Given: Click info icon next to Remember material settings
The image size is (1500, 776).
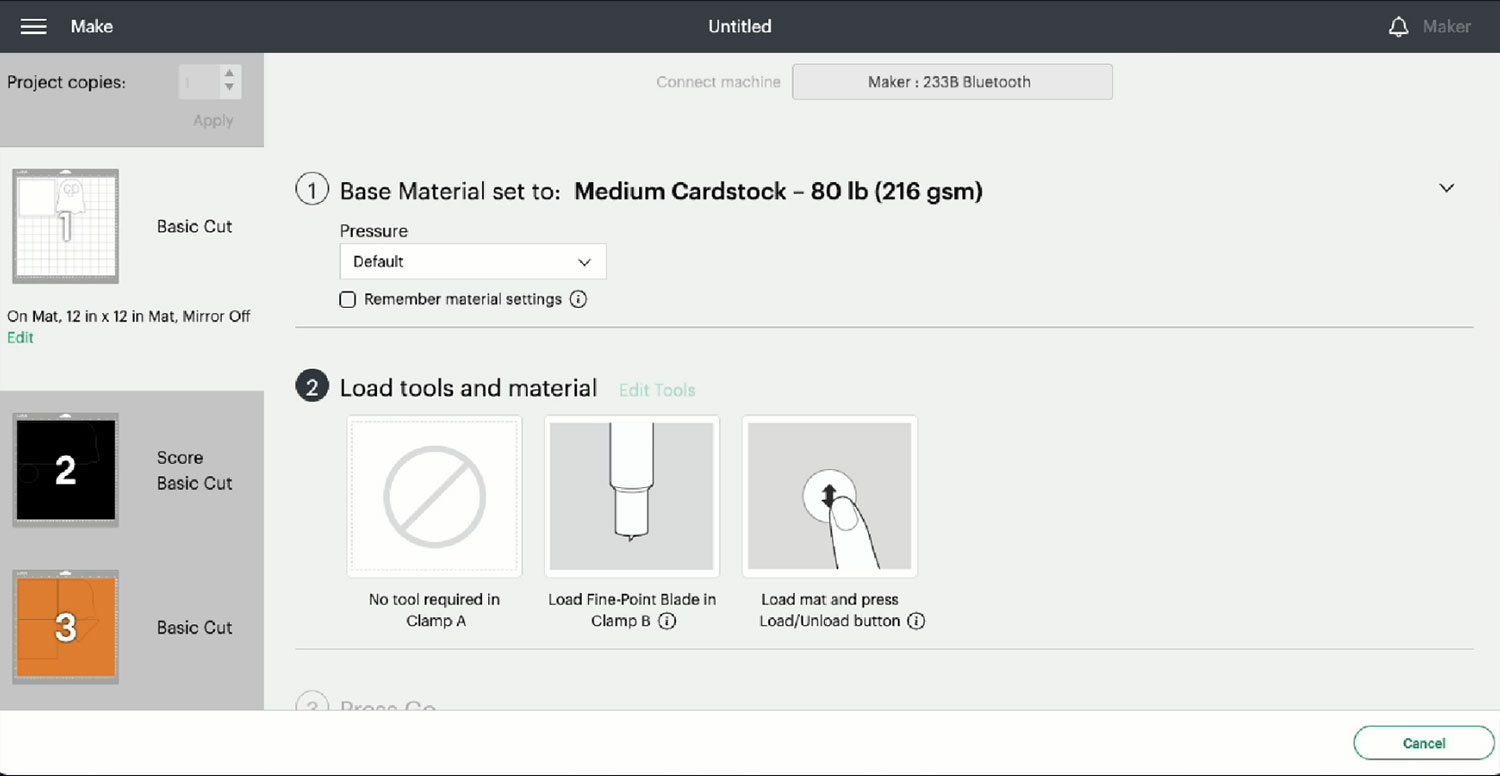Looking at the screenshot, I should (578, 299).
